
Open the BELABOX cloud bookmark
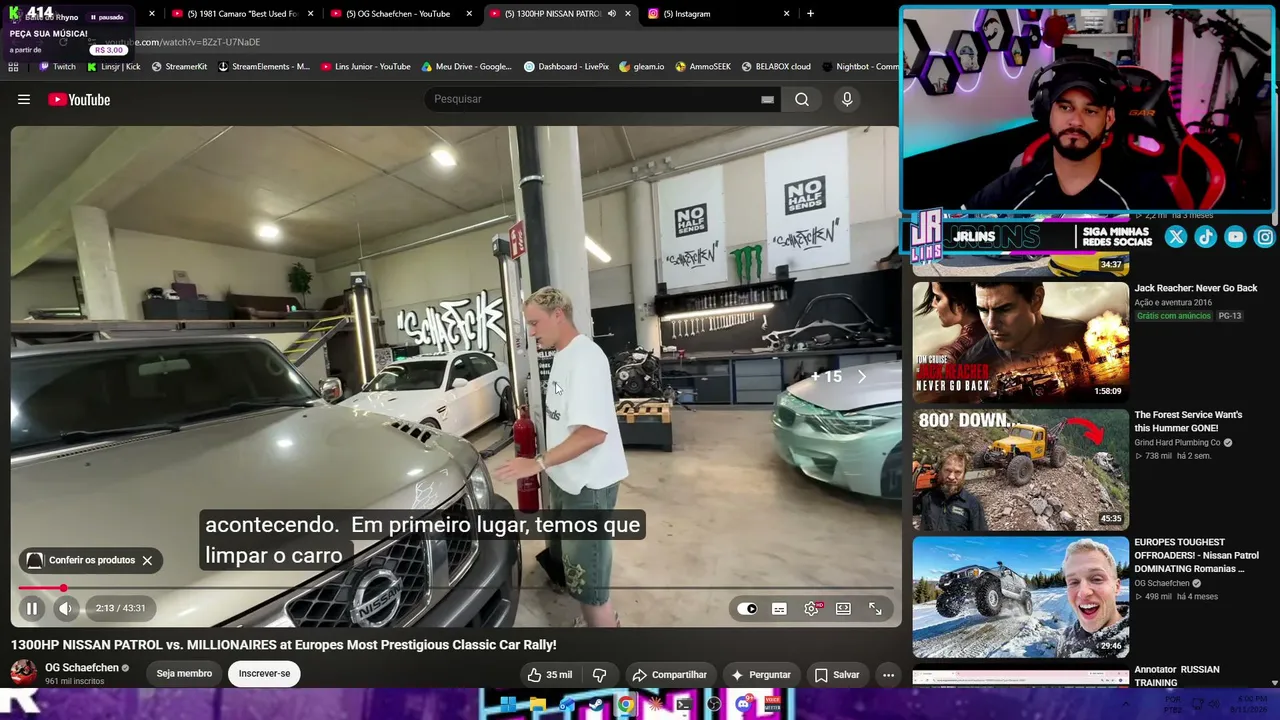click(775, 67)
